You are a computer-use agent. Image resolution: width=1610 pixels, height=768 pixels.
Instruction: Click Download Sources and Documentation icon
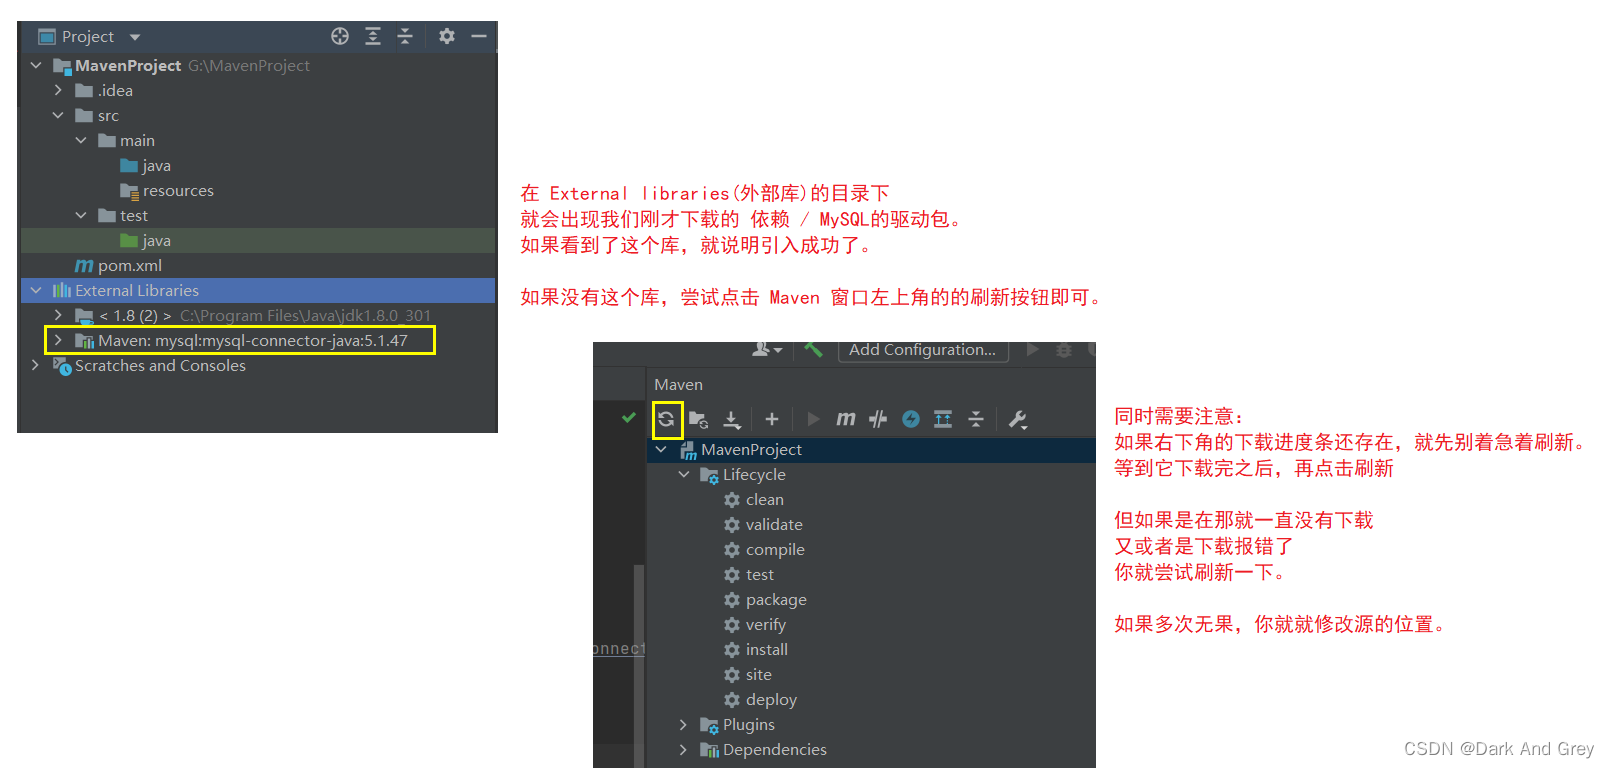[732, 419]
